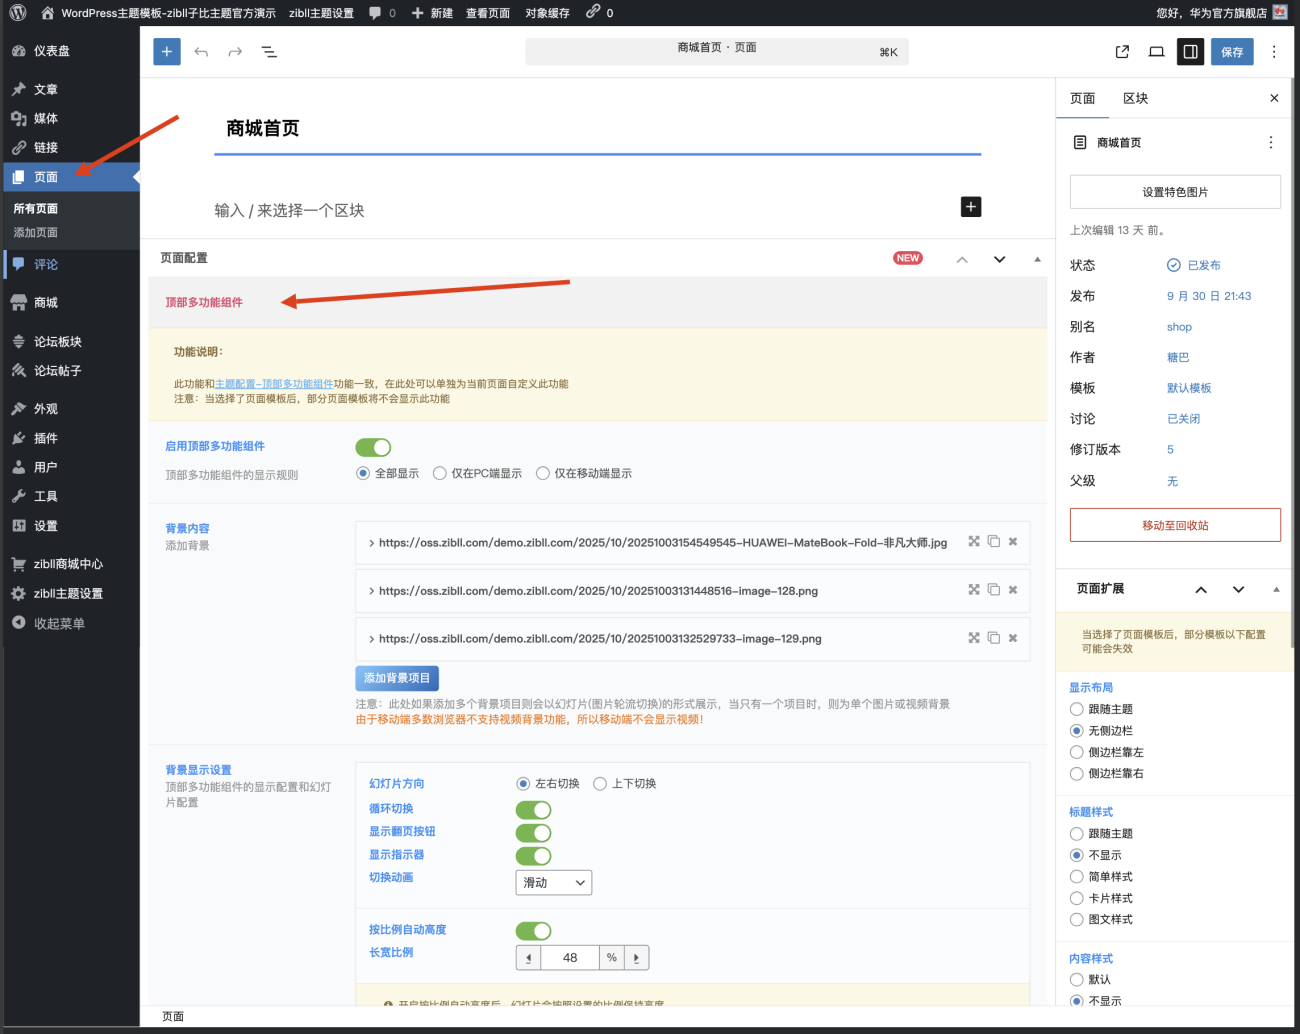
Task: Switch to the 区块 tab
Action: tap(1135, 98)
